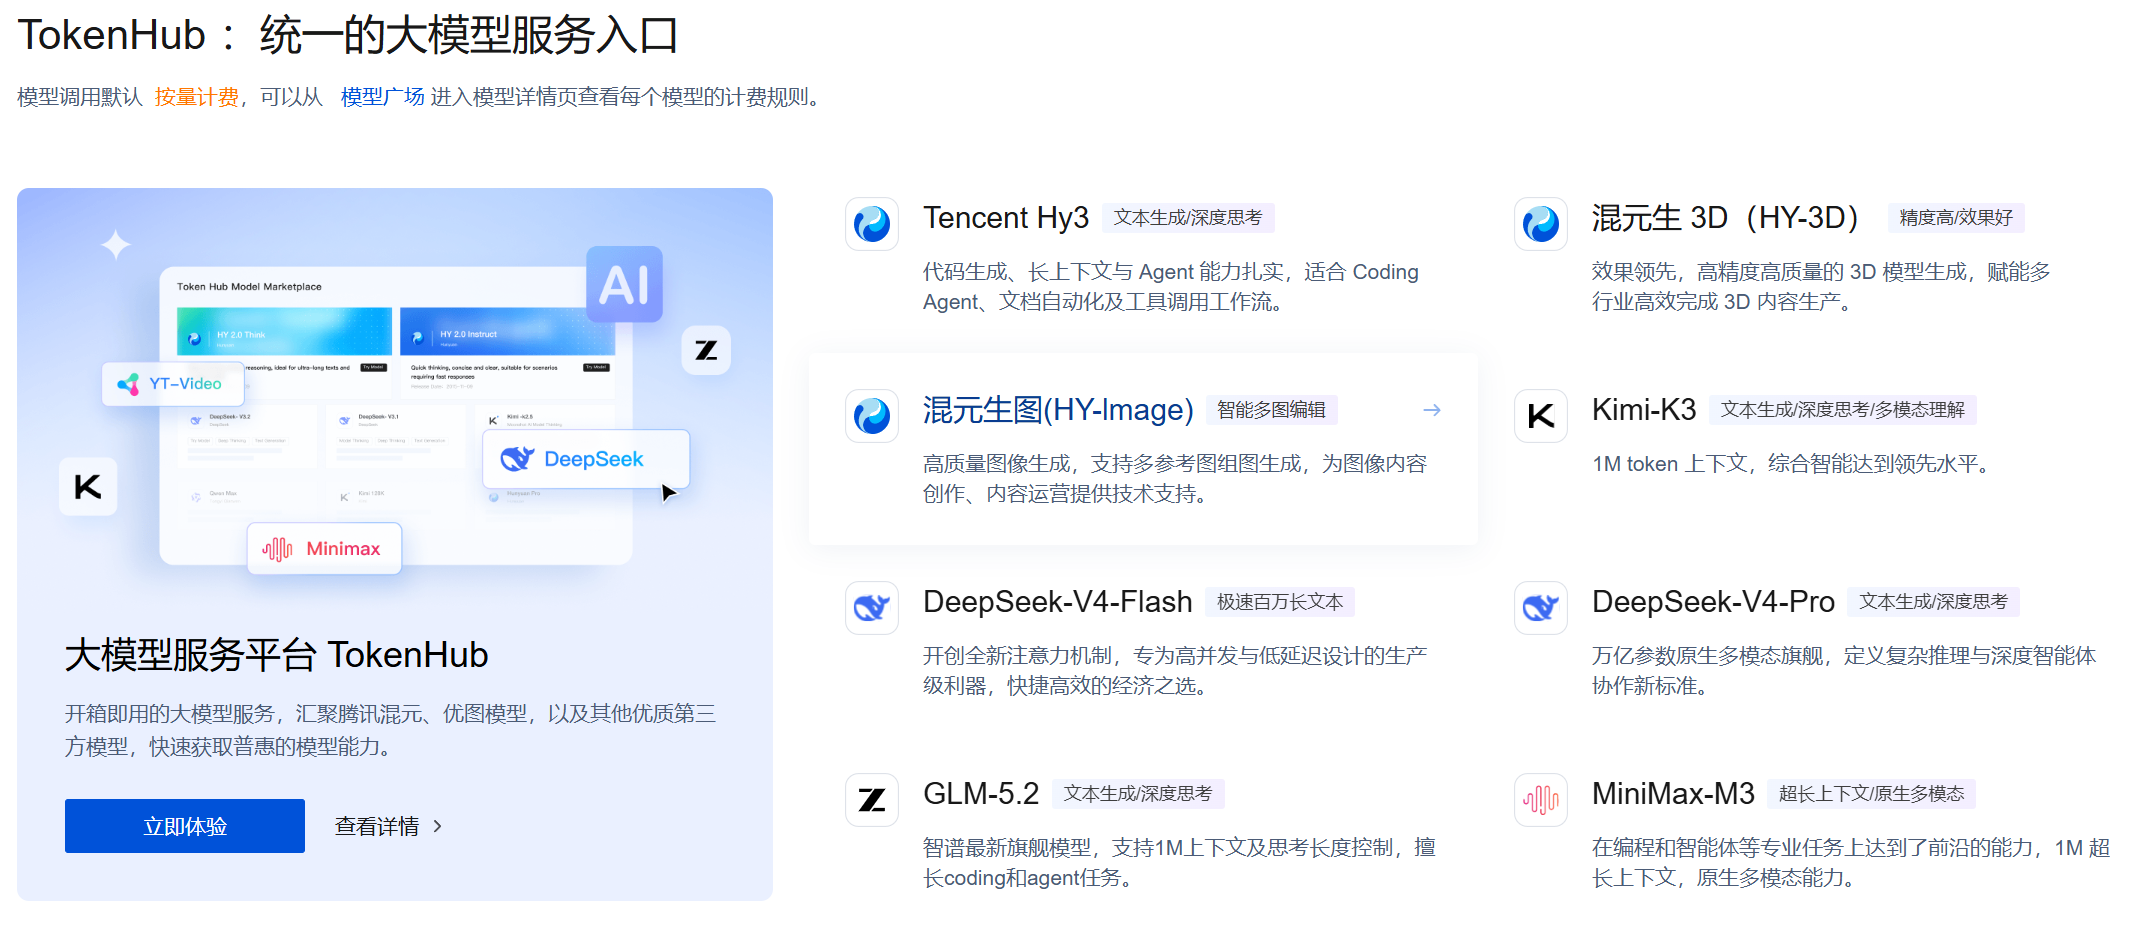The height and width of the screenshot is (931, 2134).
Task: Click the DeepSeek-V4-Flash description about 全新注意力机制
Action: pos(1175,671)
